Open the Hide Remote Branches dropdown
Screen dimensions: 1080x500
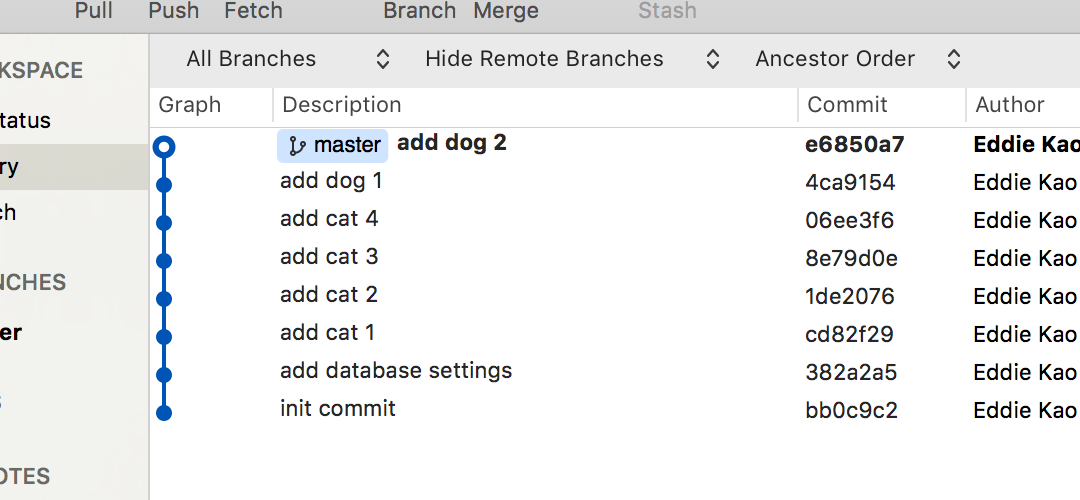(572, 59)
